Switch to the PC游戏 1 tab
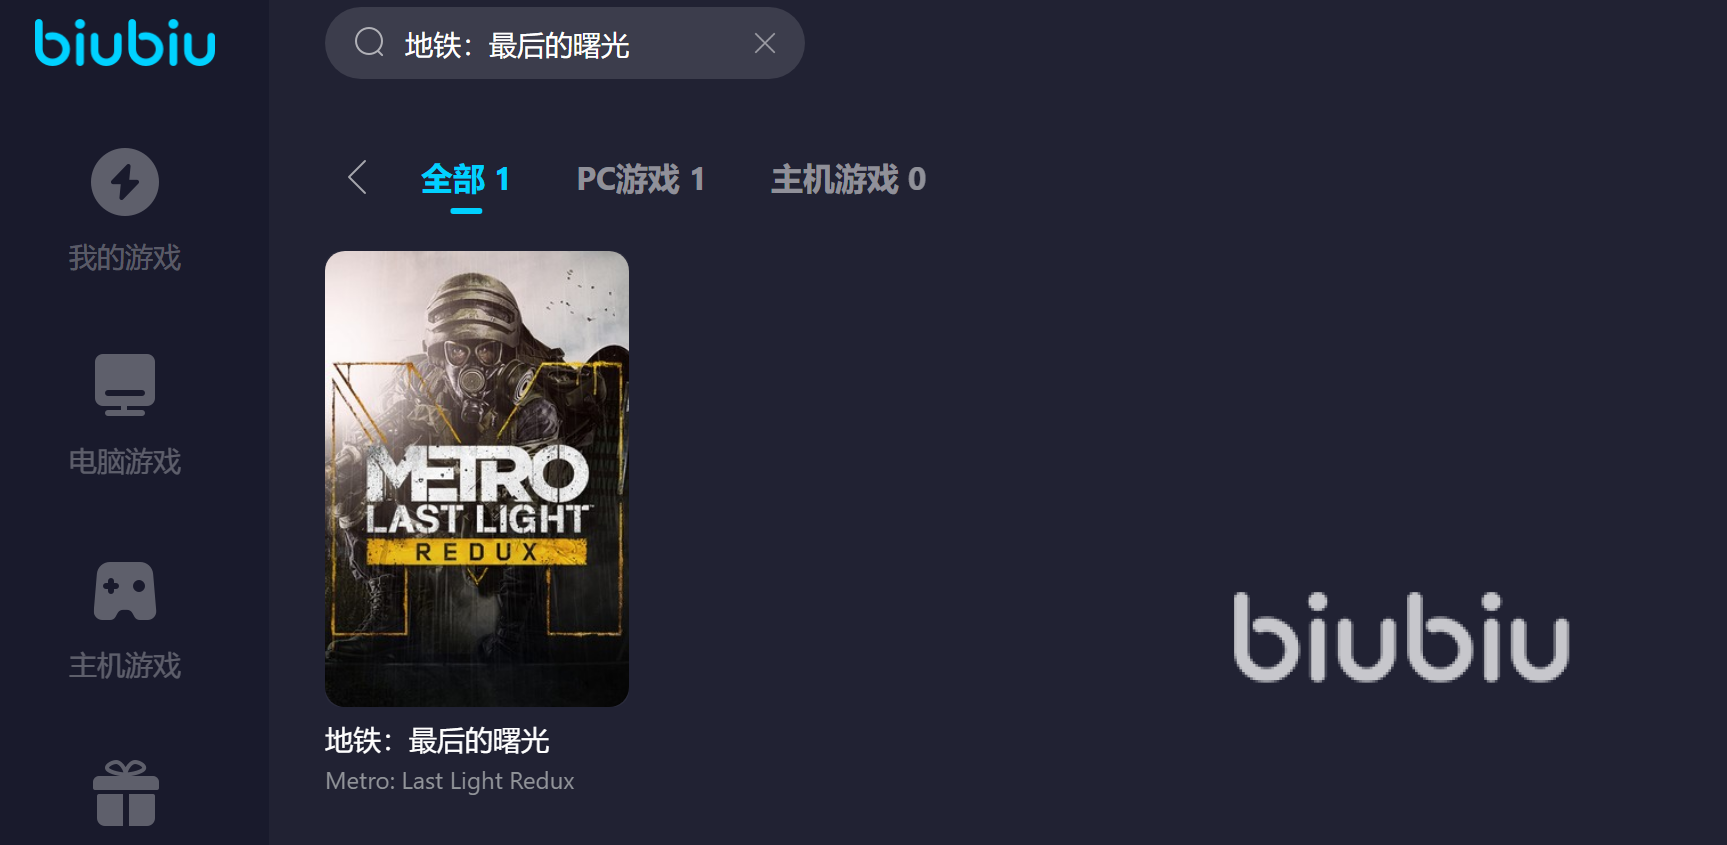The width and height of the screenshot is (1727, 845). (641, 180)
